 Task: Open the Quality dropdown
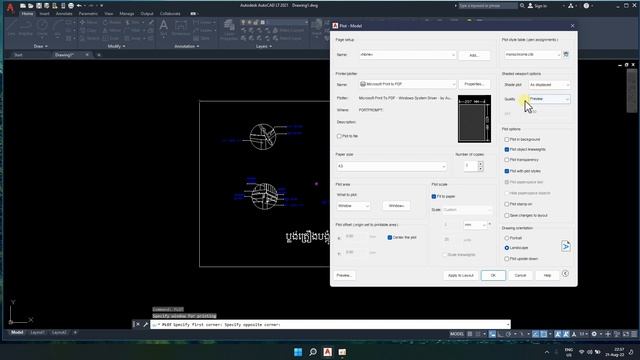(549, 99)
